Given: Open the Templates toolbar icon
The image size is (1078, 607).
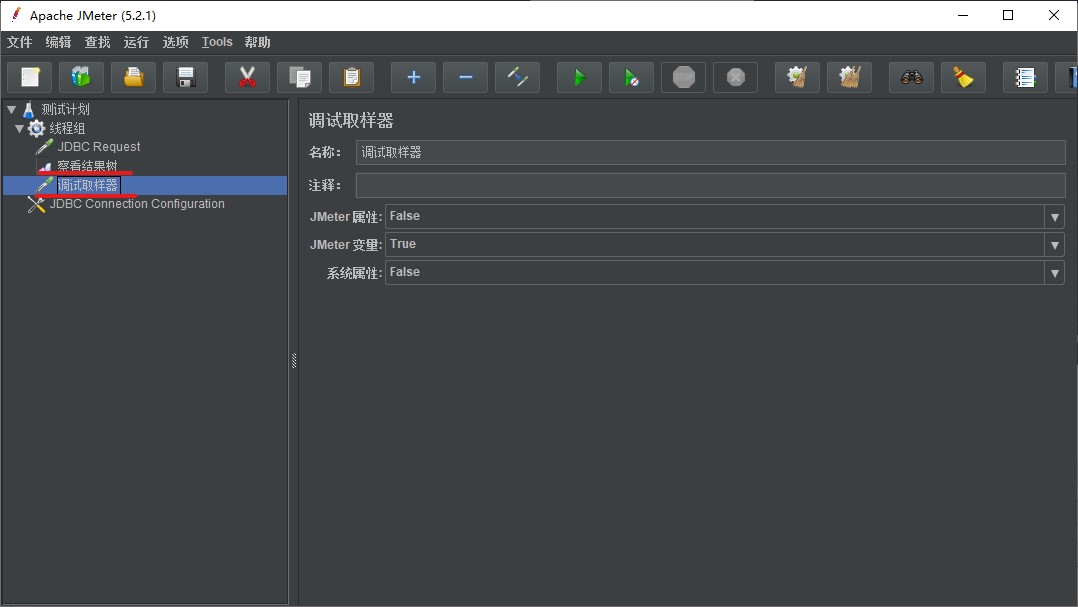Looking at the screenshot, I should (81, 77).
